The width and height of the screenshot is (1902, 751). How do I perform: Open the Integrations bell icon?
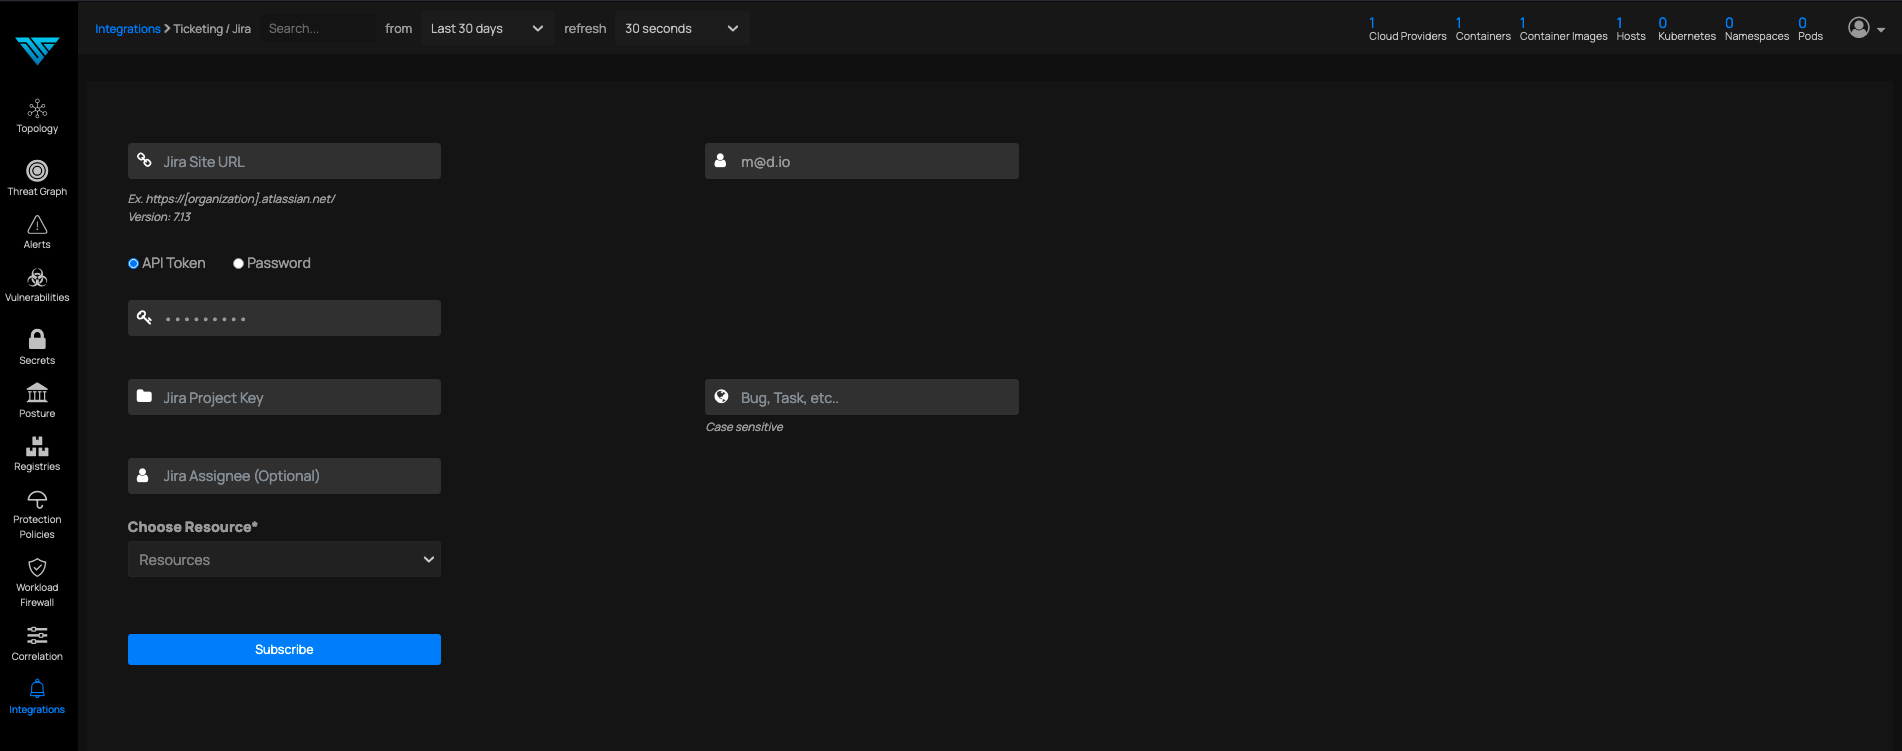point(37,689)
